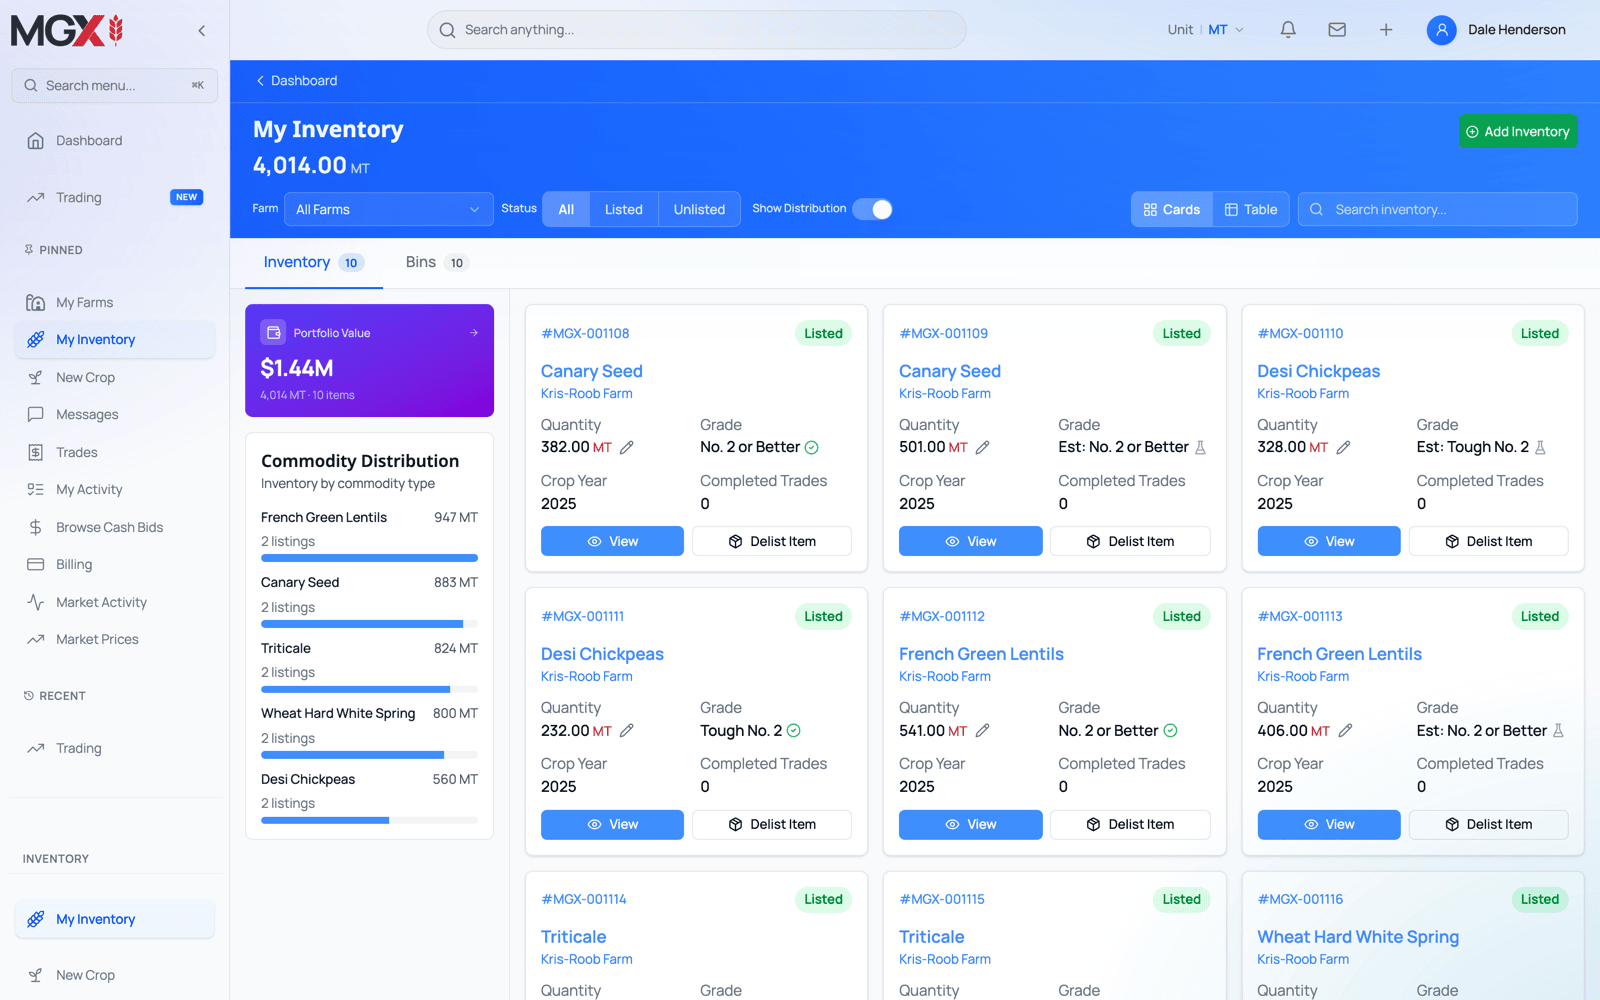The image size is (1600, 1000).
Task: Open Trading with NEW badge
Action: (115, 197)
